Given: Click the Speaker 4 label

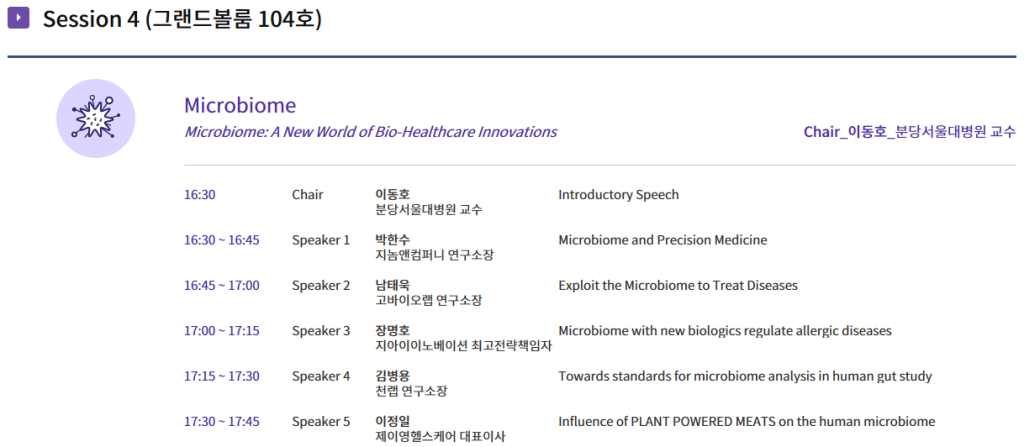Looking at the screenshot, I should [x=321, y=376].
